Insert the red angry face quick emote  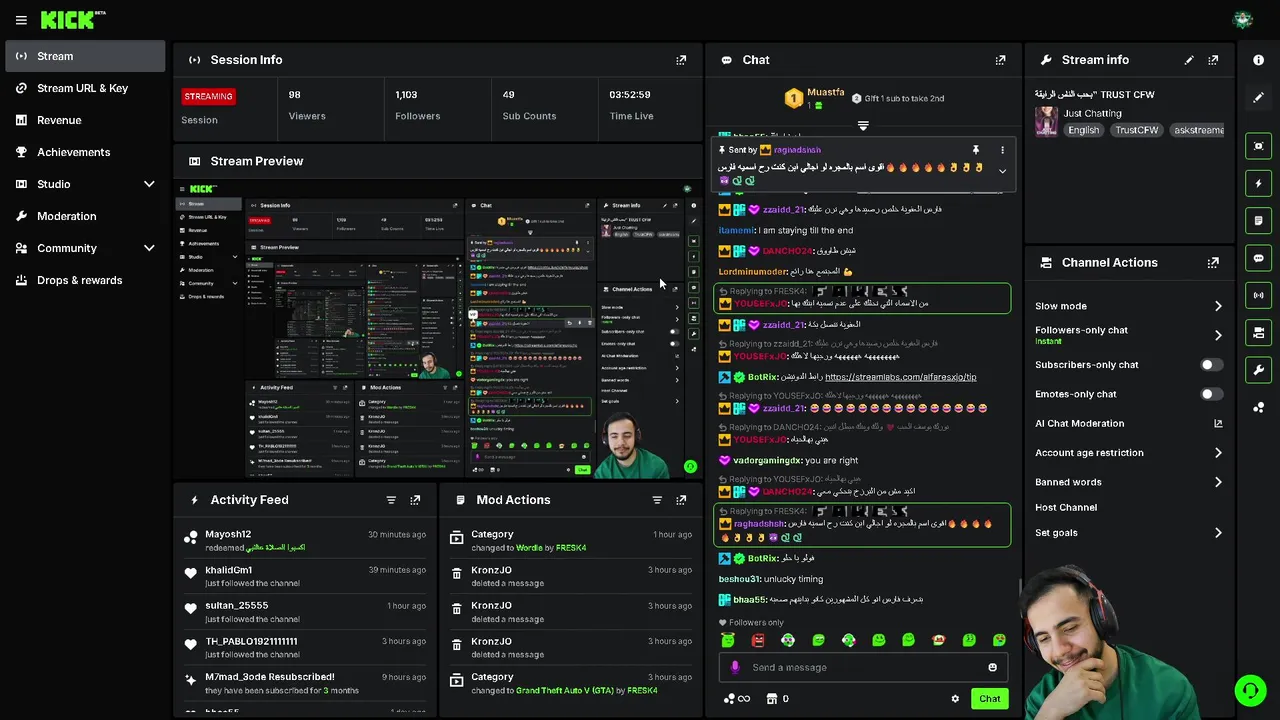click(758, 640)
